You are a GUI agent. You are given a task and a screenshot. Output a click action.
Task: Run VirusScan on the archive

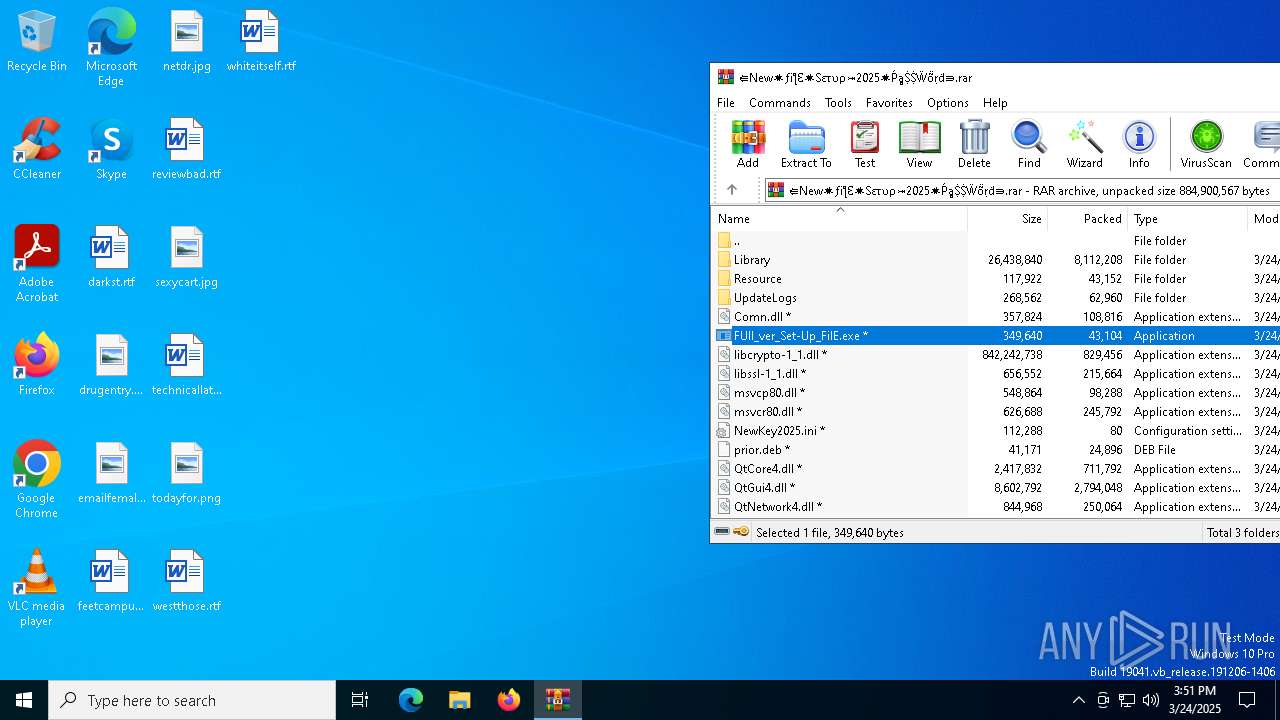coord(1206,145)
